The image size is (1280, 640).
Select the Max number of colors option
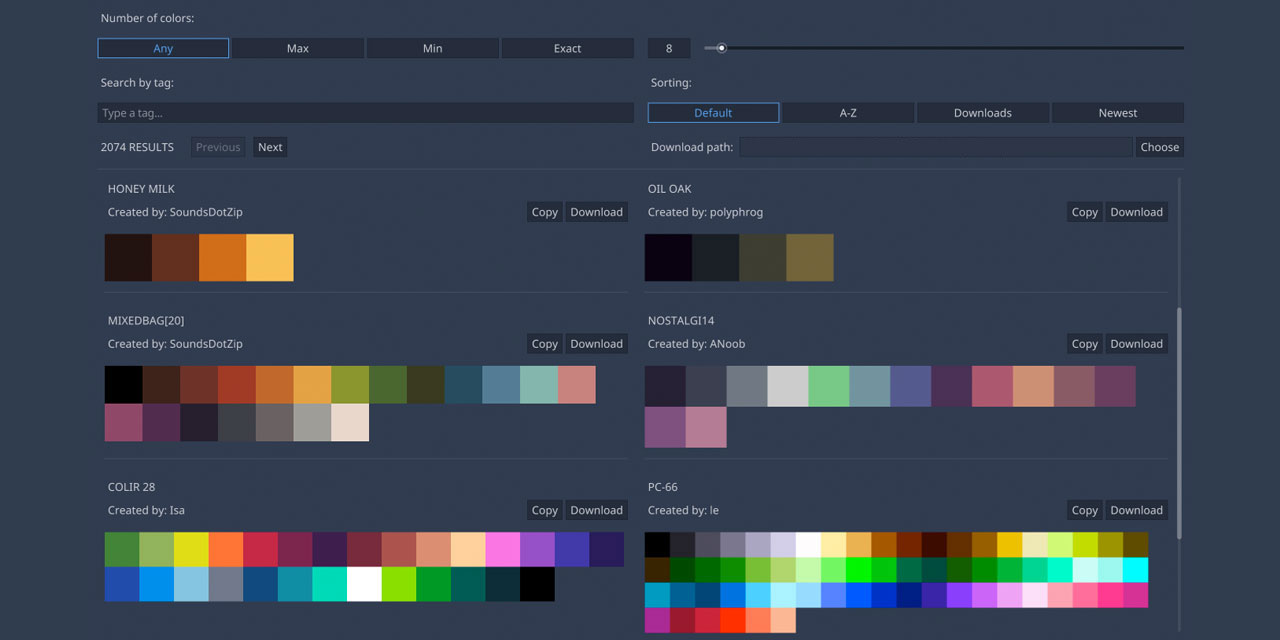tap(298, 48)
